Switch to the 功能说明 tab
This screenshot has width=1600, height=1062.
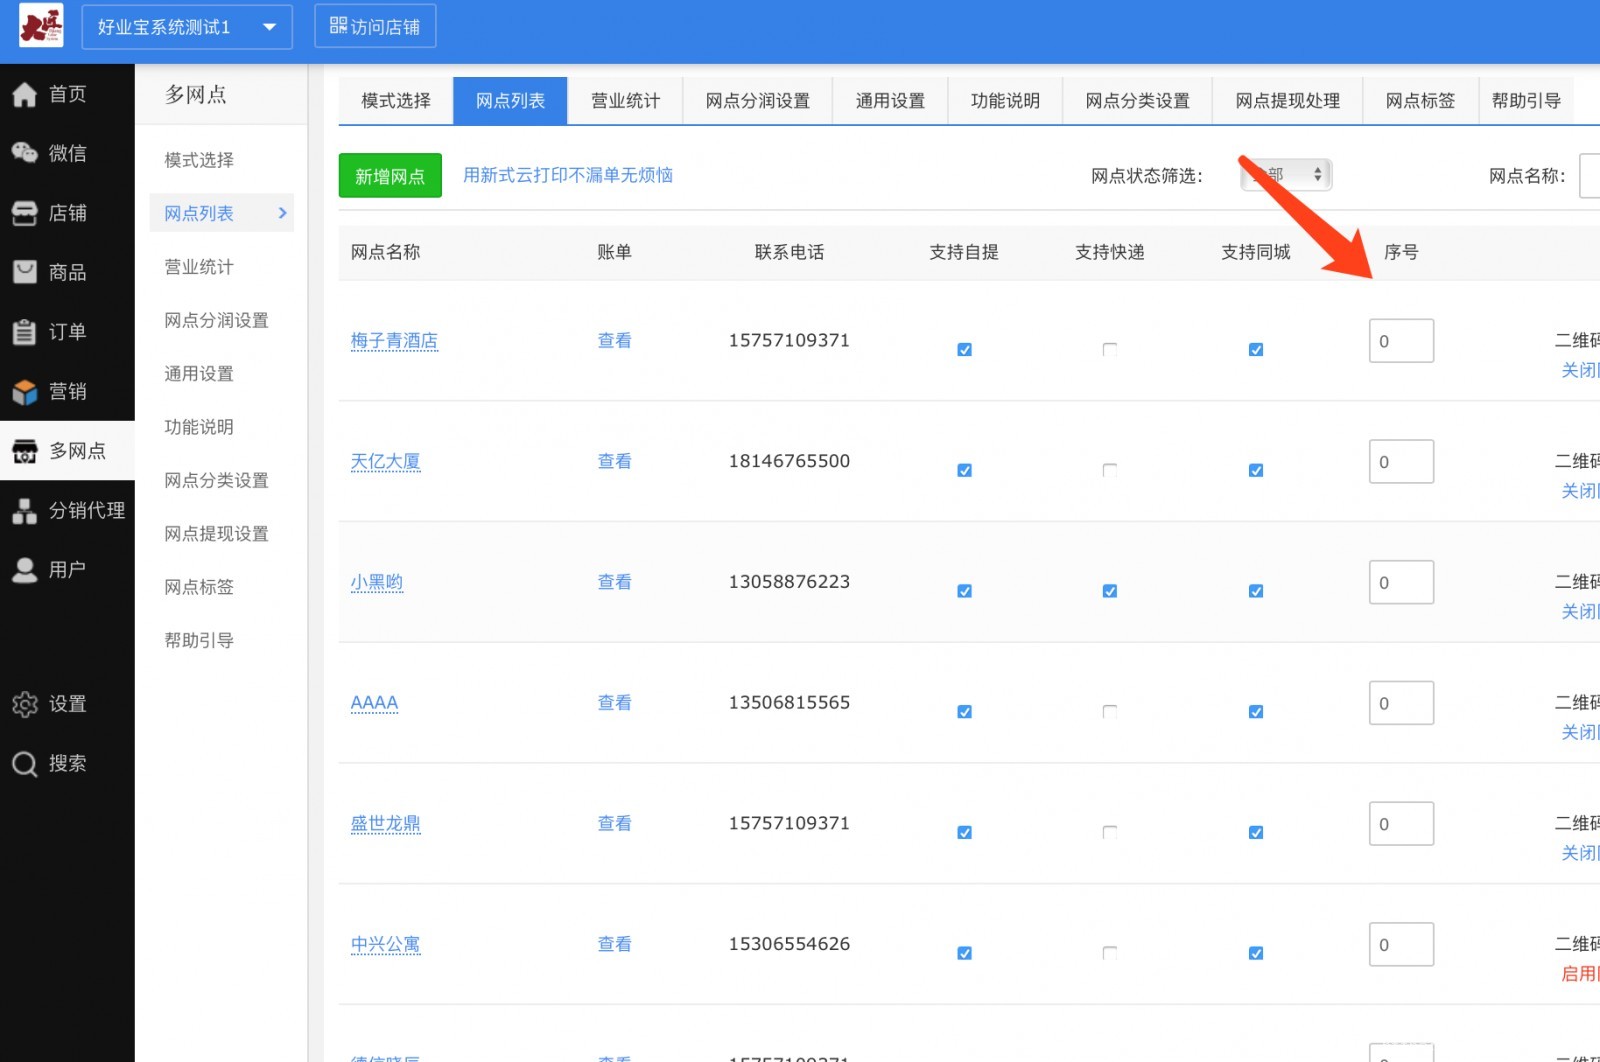pos(1005,101)
